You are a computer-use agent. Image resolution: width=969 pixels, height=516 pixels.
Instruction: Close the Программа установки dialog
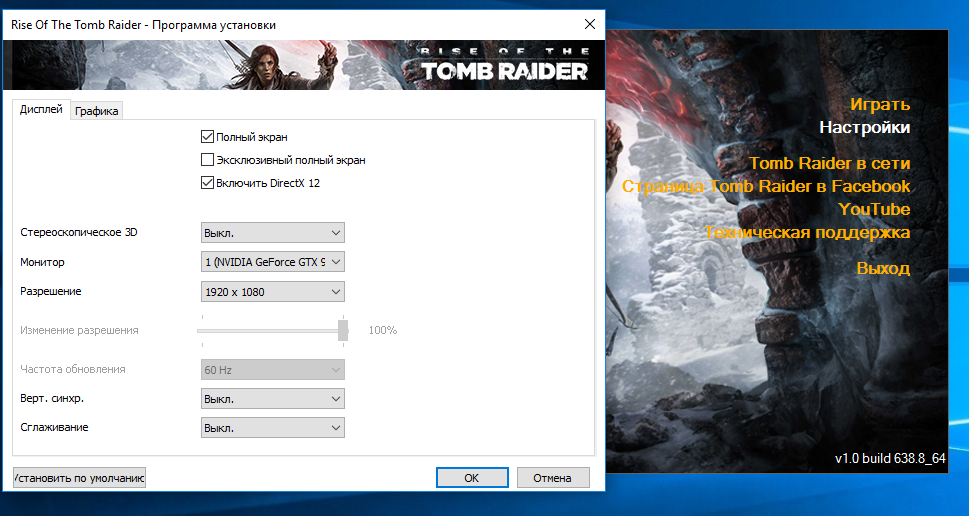(590, 24)
